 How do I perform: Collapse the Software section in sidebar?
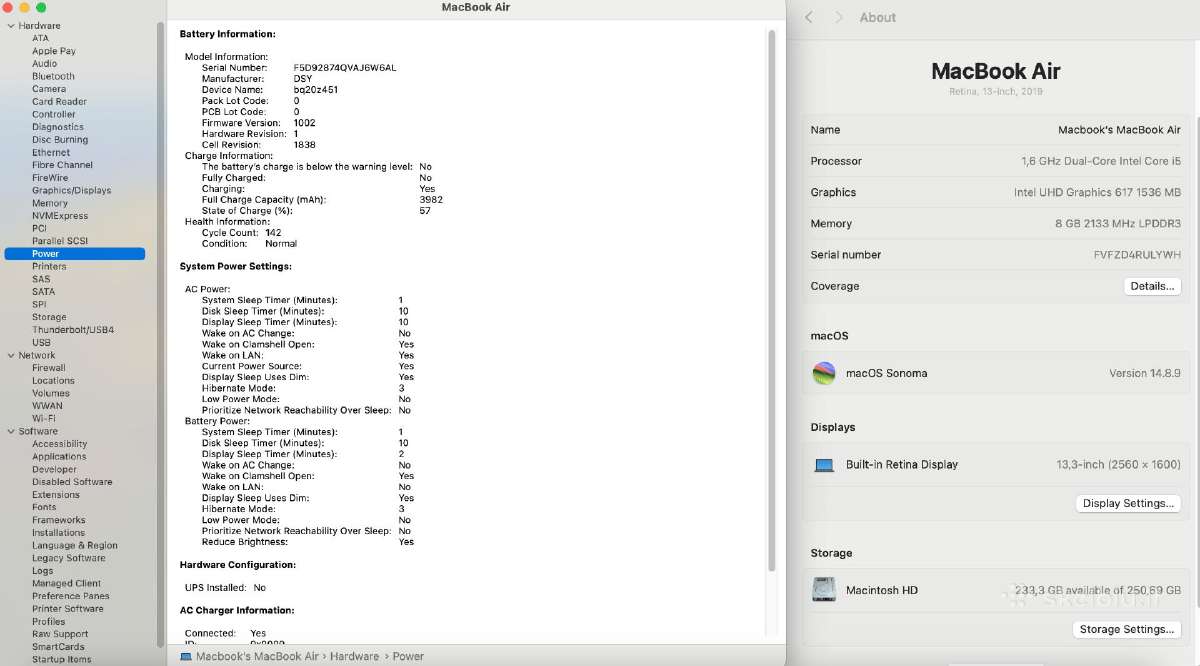[x=10, y=431]
